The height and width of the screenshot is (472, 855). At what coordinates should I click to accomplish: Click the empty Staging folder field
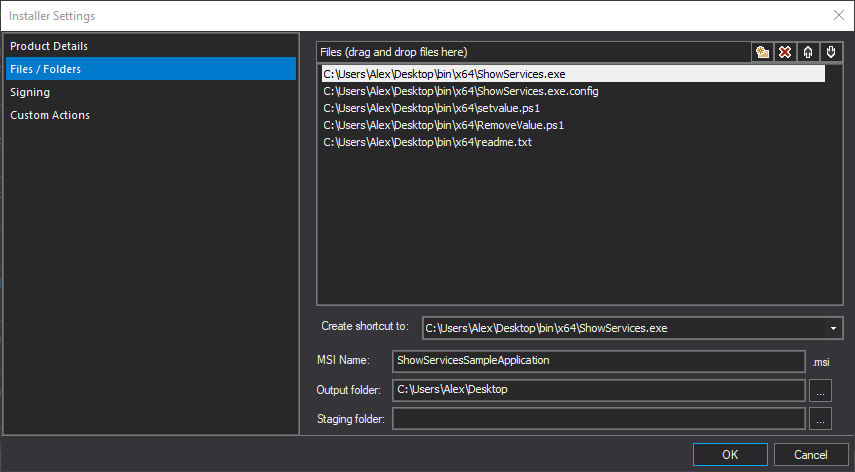598,419
